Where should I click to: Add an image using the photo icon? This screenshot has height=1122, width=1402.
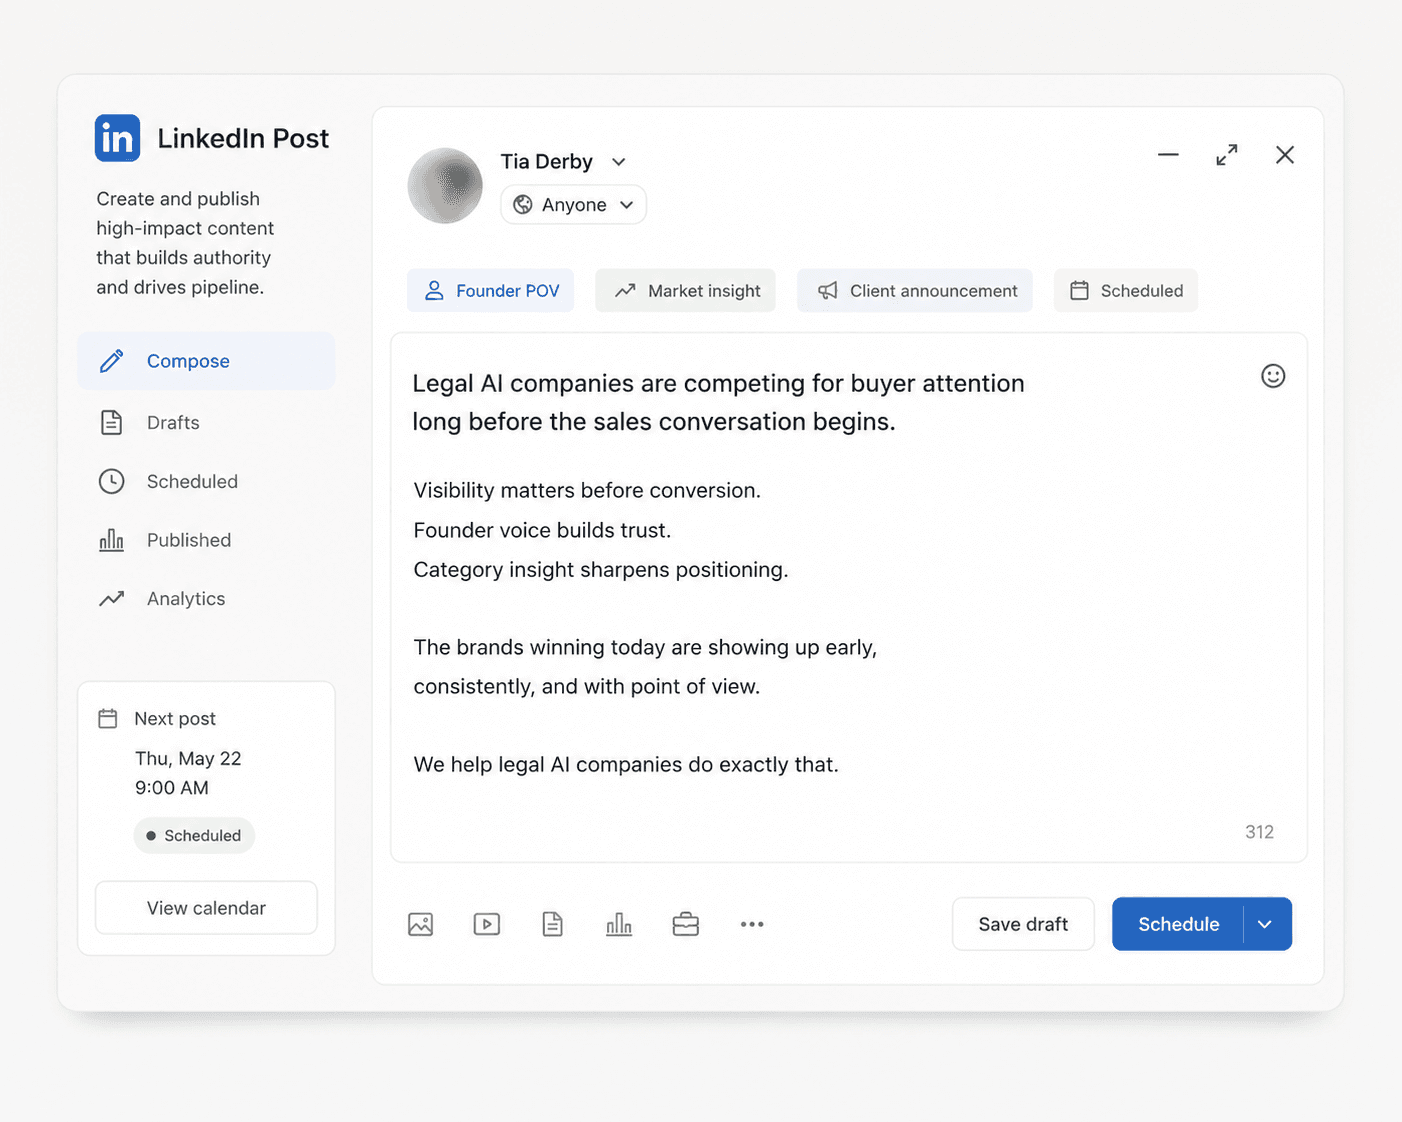[421, 924]
